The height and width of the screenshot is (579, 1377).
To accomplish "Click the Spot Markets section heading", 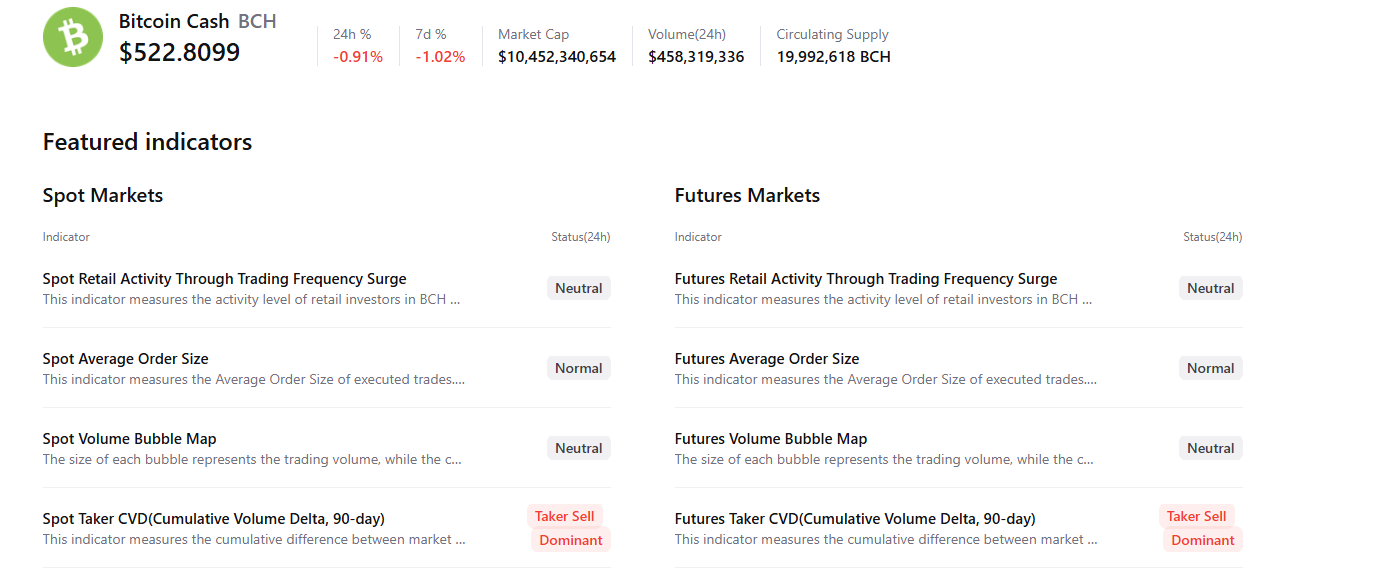I will pos(102,195).
